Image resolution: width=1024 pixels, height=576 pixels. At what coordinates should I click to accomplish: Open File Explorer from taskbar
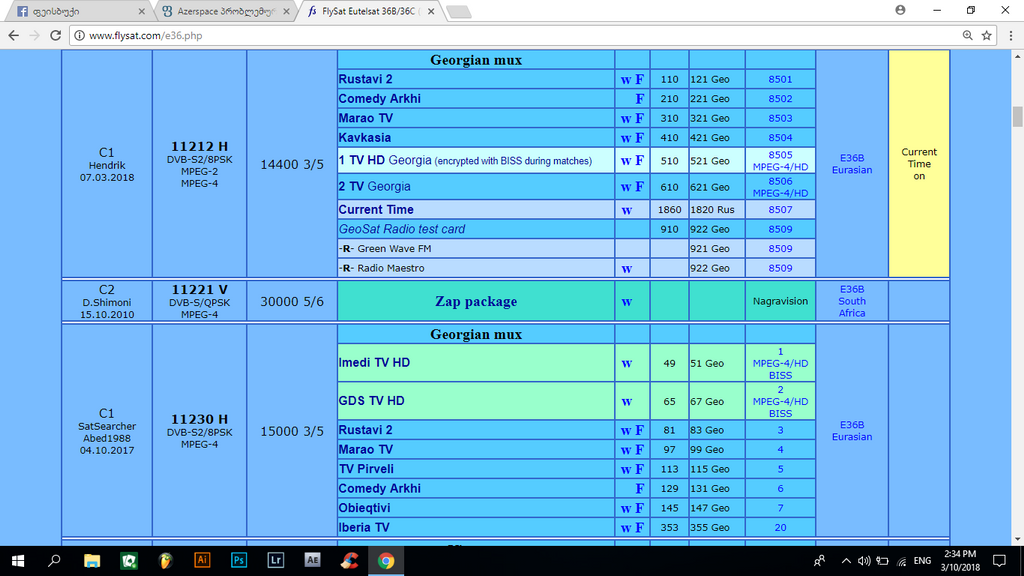pos(92,561)
